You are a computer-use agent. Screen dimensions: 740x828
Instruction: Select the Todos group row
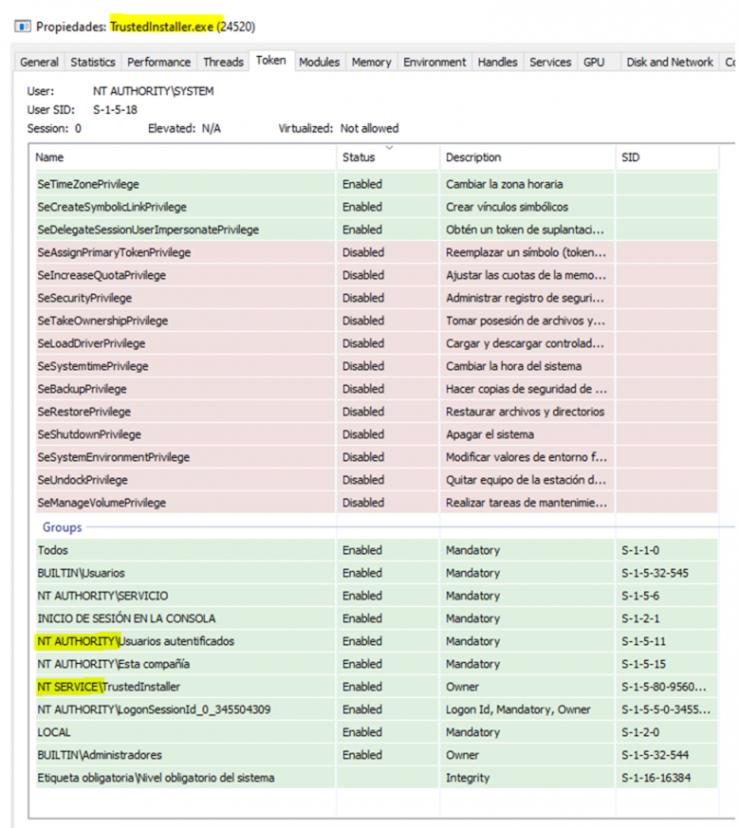click(377, 550)
